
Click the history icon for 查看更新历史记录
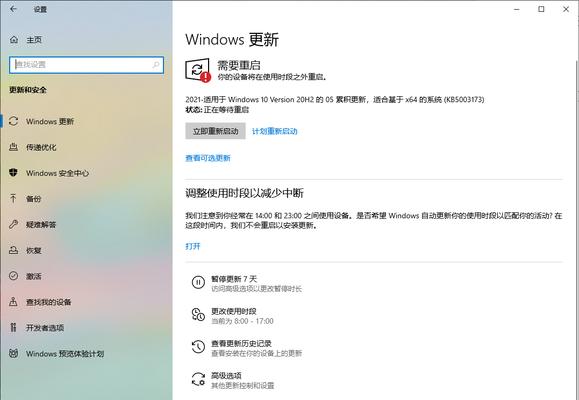pyautogui.click(x=198, y=347)
